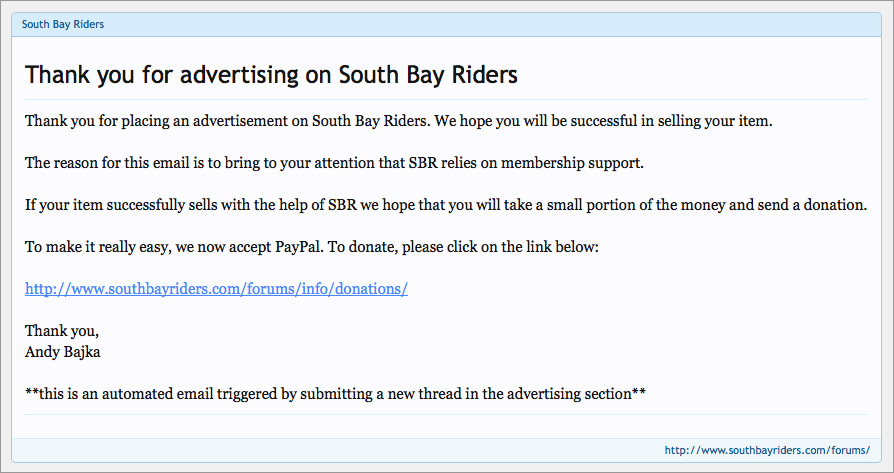Click the automated email notice with asterisks
The image size is (894, 473).
[335, 394]
